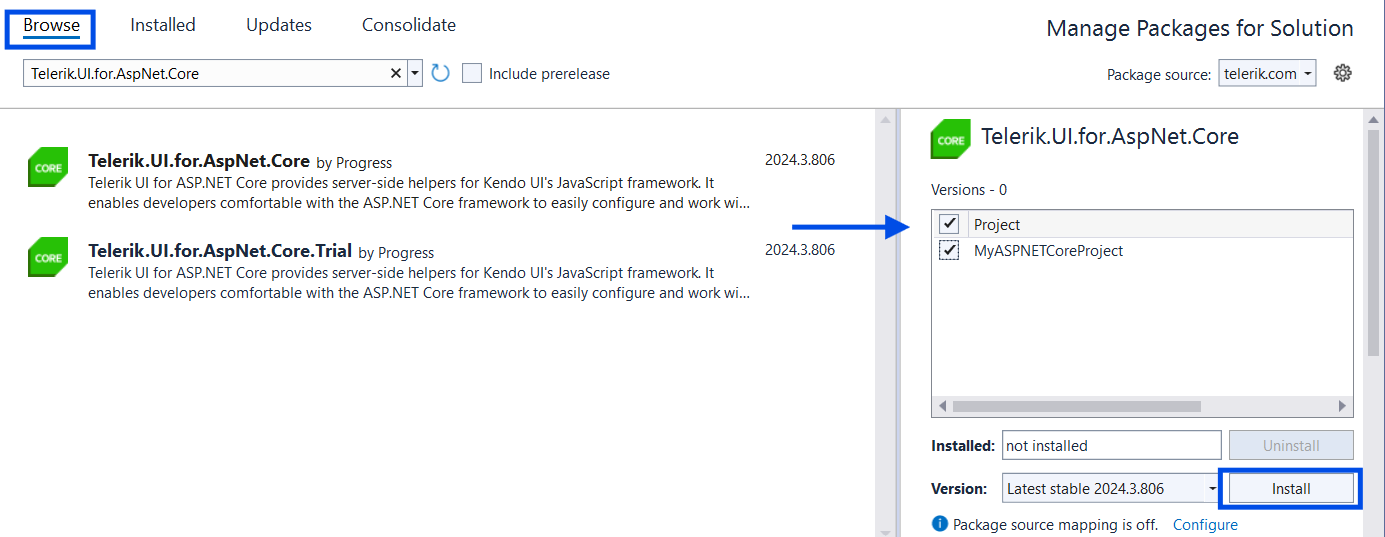Click the Telerik.UI.for.AspNet.Core package icon in list

point(48,168)
